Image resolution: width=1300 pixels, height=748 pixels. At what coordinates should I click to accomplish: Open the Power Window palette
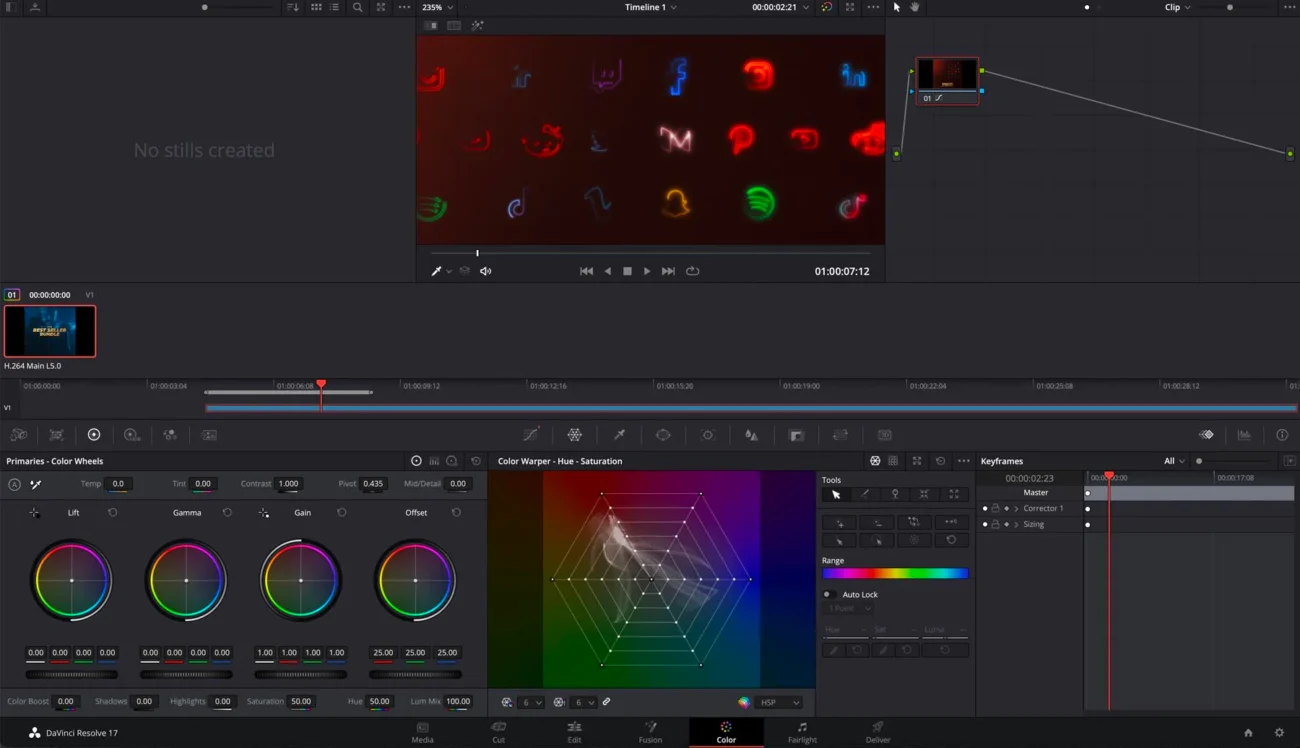click(663, 435)
